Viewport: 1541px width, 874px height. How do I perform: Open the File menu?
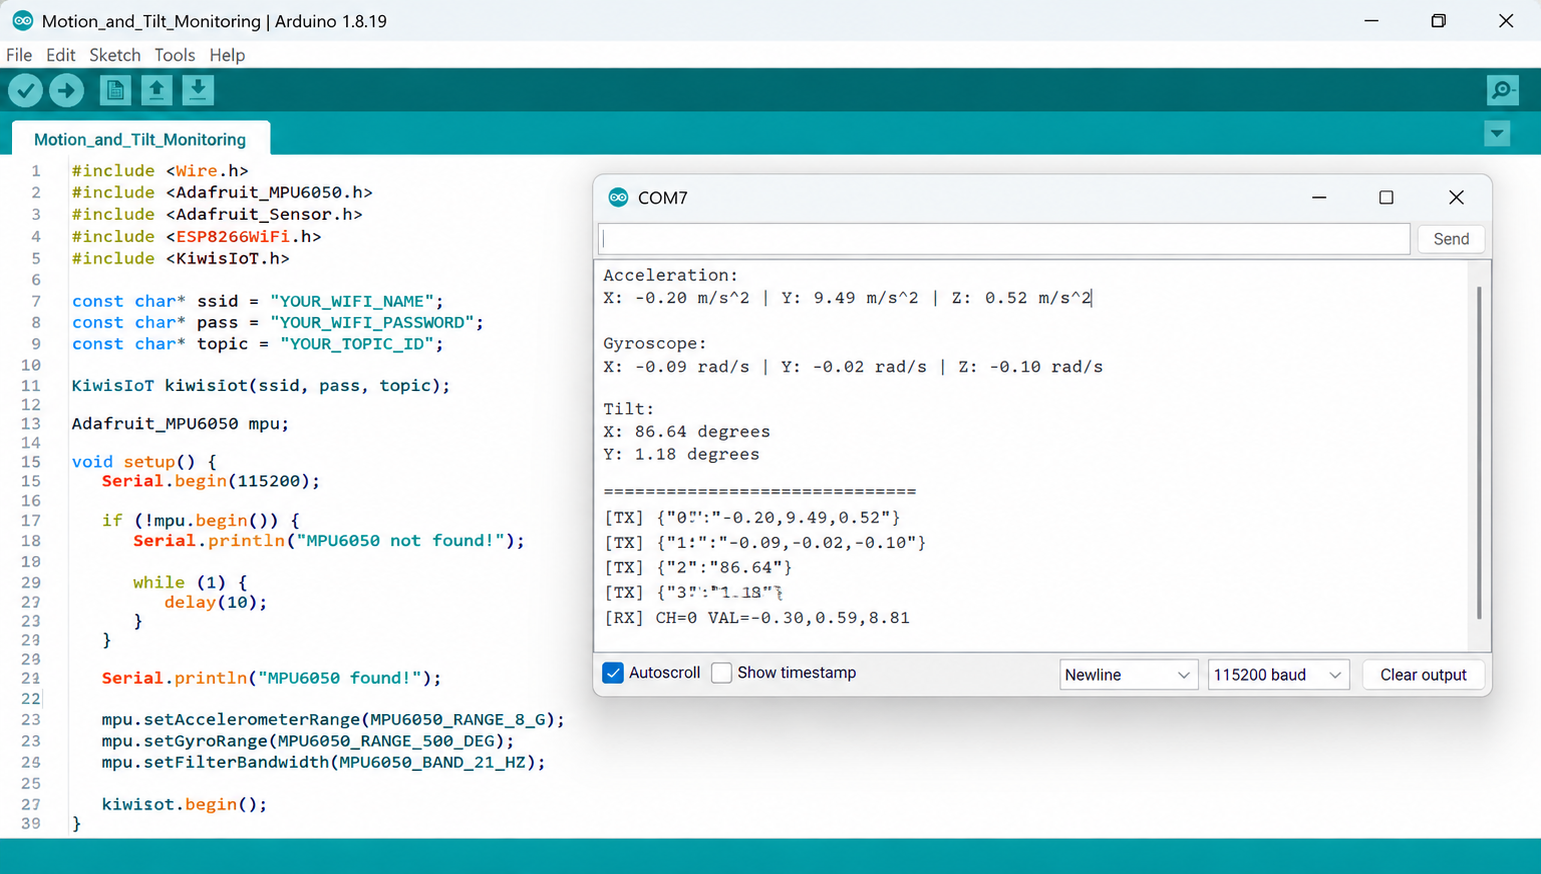[x=19, y=55]
